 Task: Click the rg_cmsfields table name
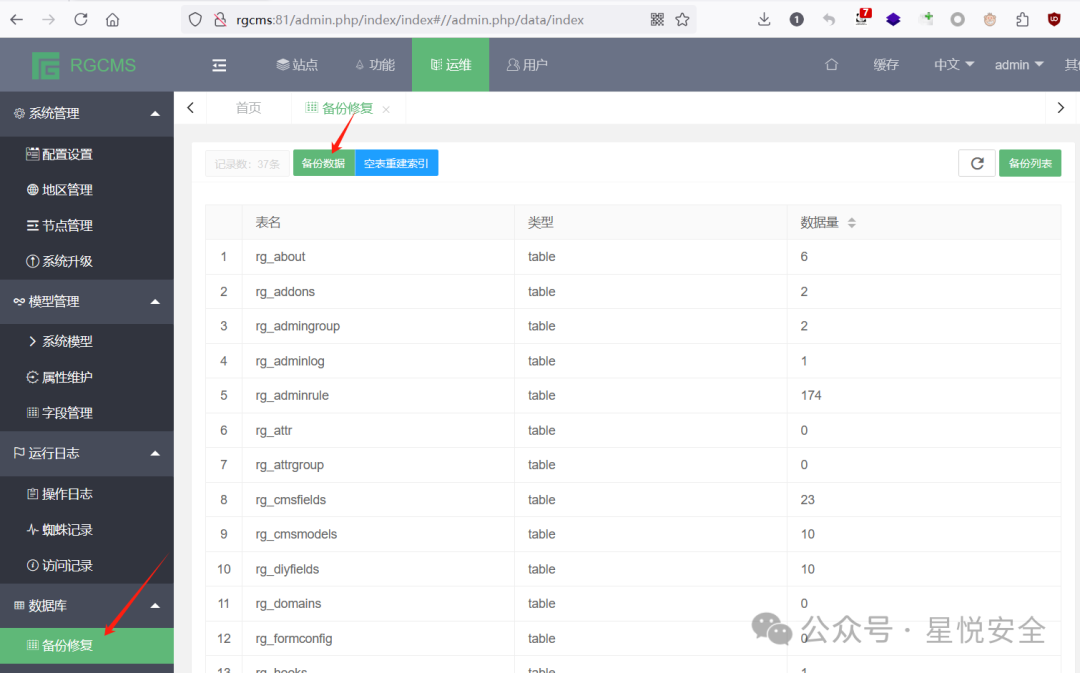tap(291, 499)
